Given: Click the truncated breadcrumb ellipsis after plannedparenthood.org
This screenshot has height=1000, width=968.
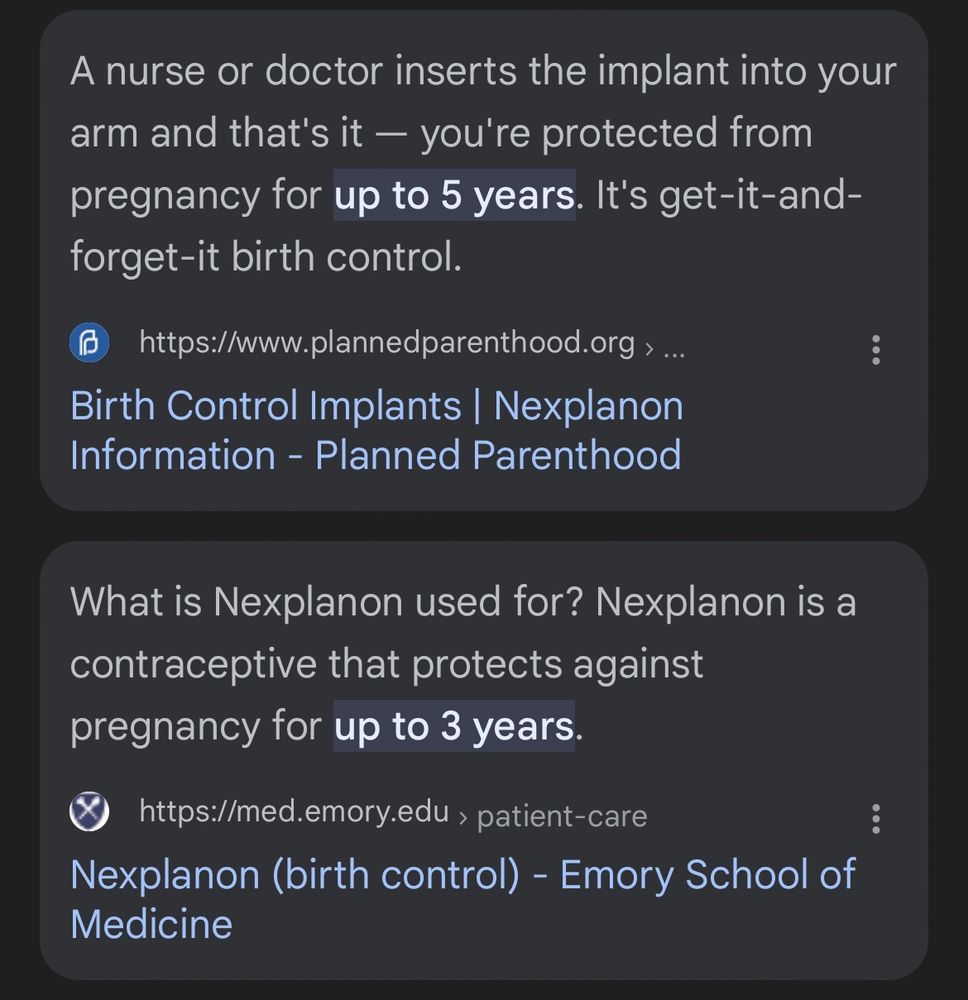Looking at the screenshot, I should coord(675,348).
